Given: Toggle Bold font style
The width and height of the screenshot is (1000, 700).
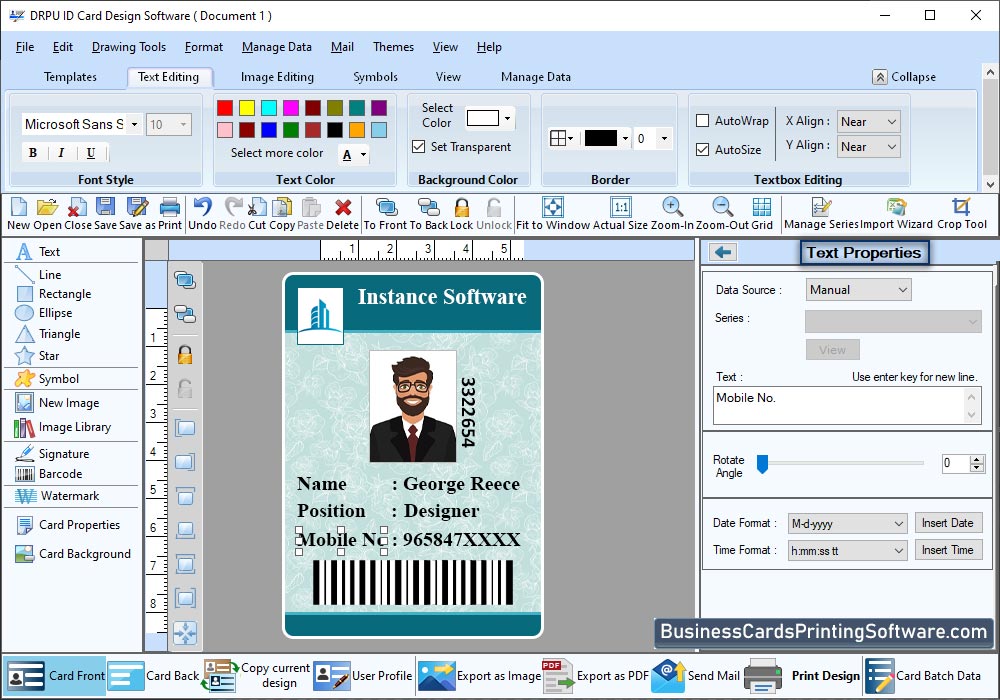Looking at the screenshot, I should pos(33,153).
